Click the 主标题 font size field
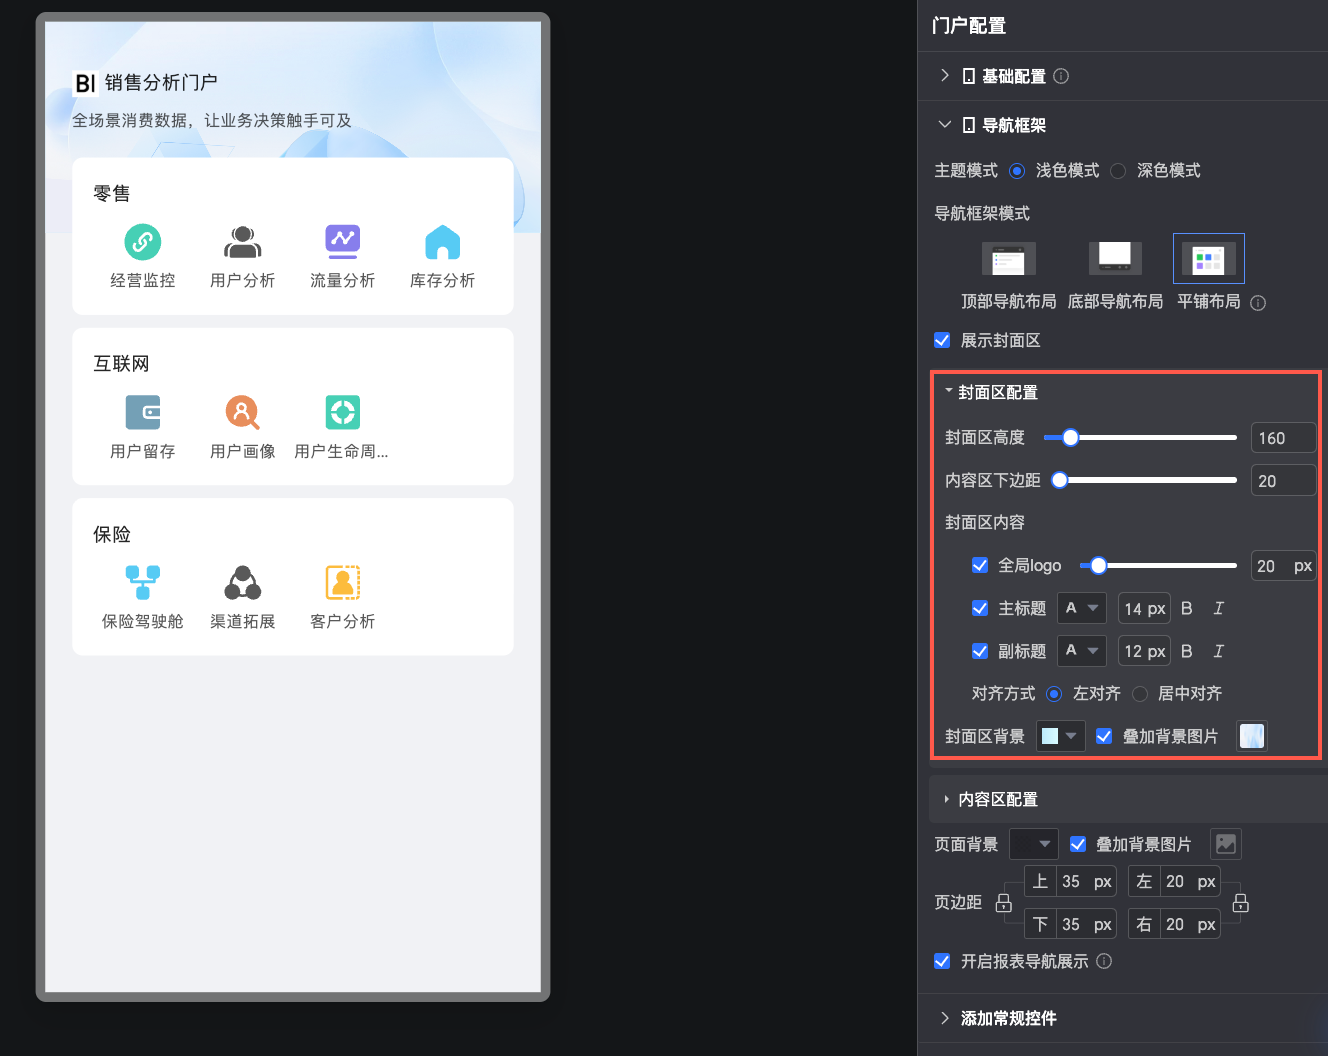This screenshot has width=1328, height=1056. click(x=1145, y=608)
